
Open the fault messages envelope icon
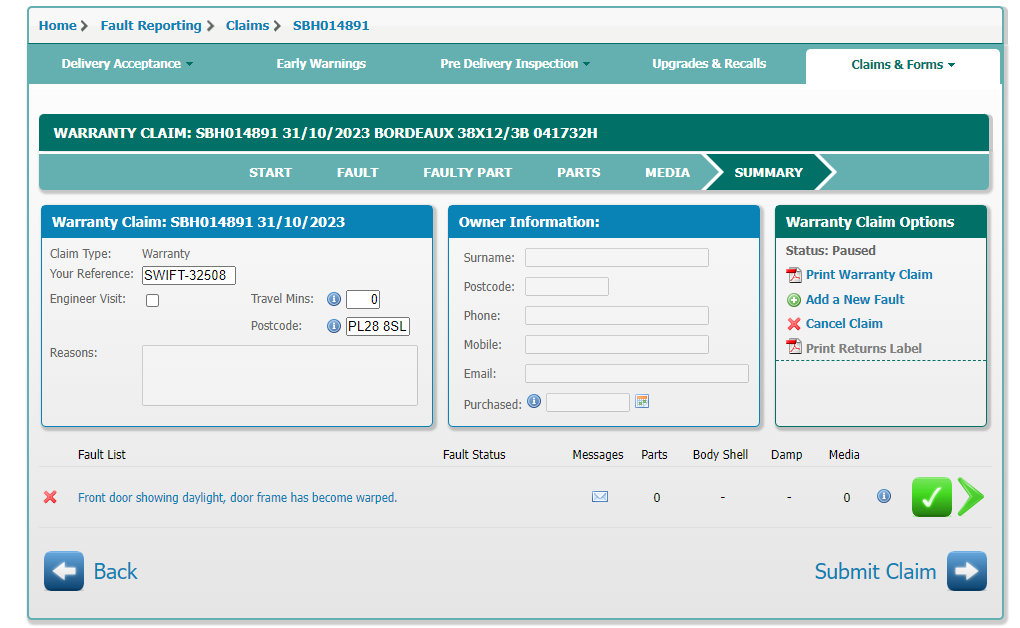pyautogui.click(x=600, y=497)
